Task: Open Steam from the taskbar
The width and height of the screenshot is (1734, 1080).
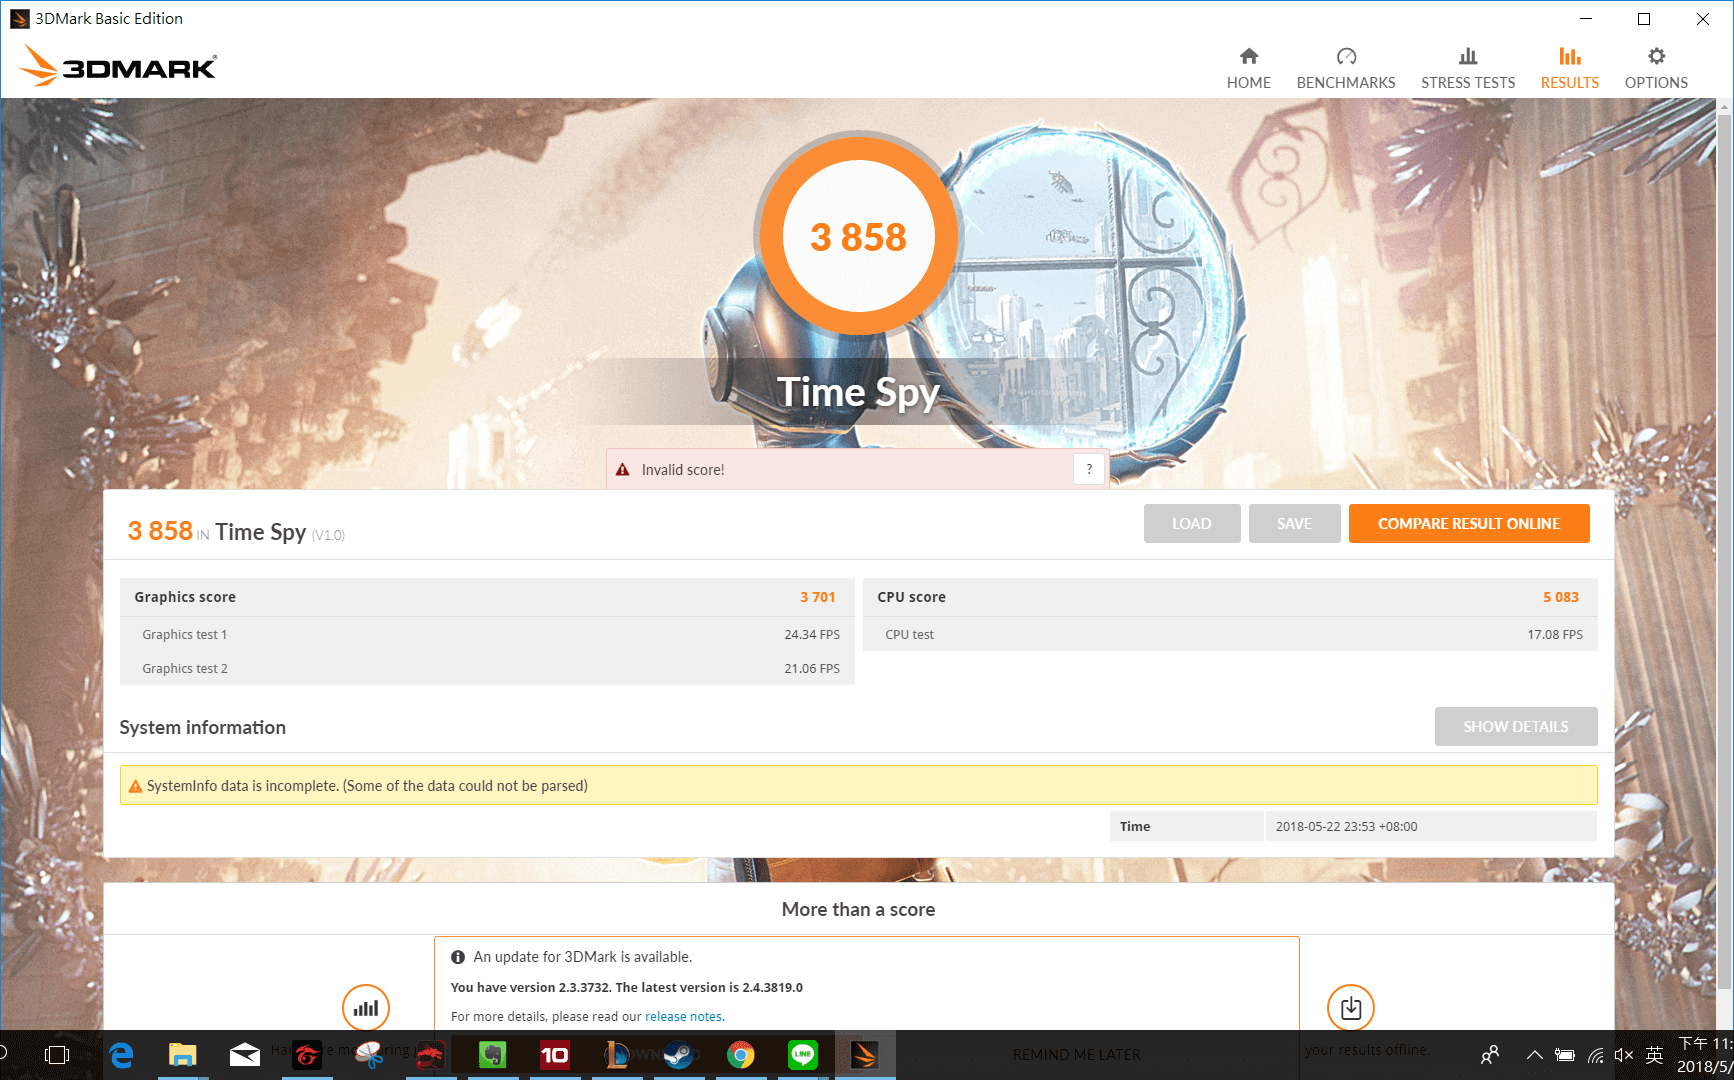Action: (679, 1055)
